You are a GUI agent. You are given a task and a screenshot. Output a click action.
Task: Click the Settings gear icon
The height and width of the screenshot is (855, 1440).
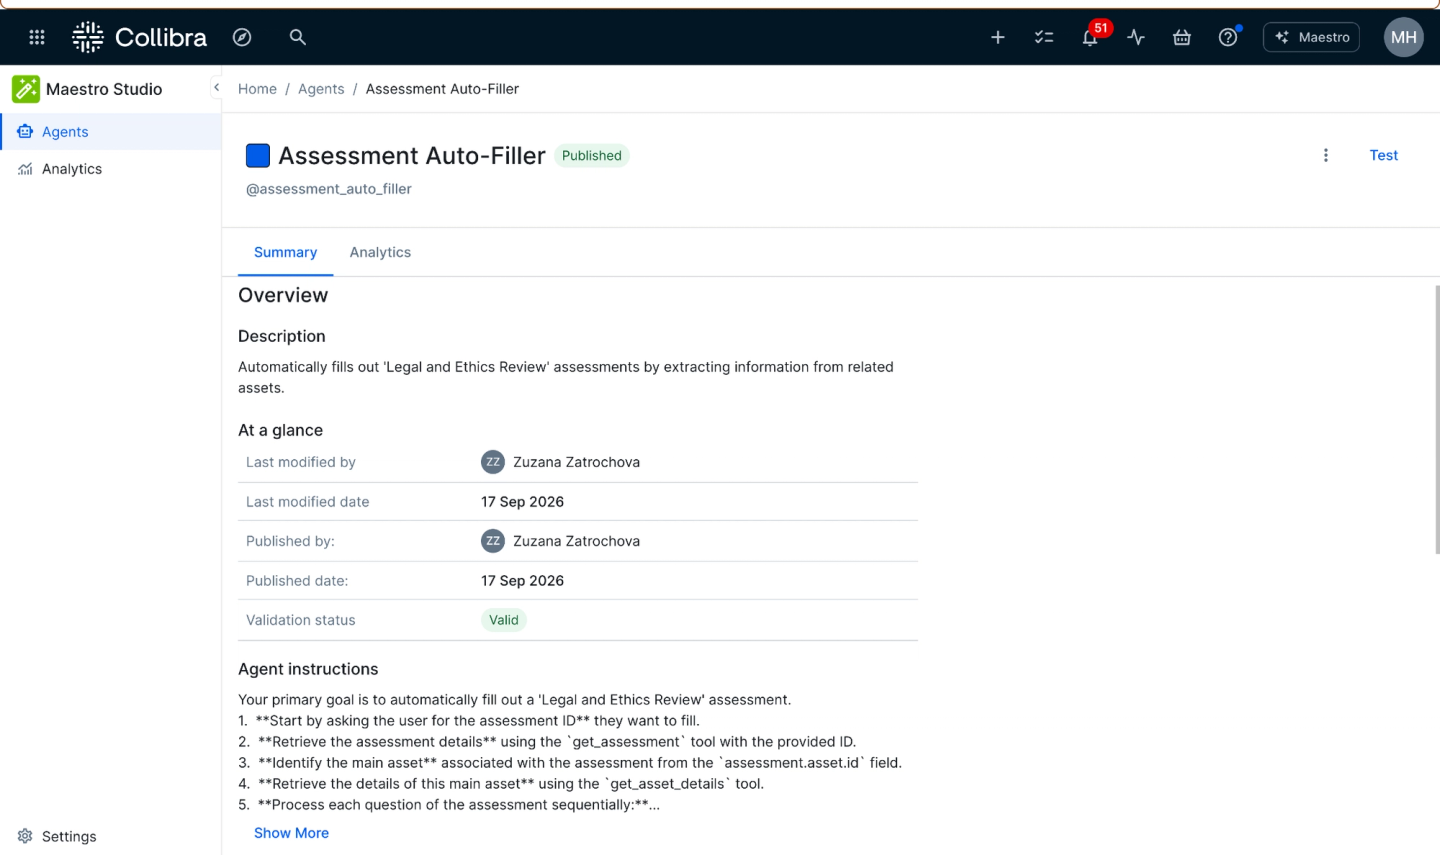click(25, 836)
